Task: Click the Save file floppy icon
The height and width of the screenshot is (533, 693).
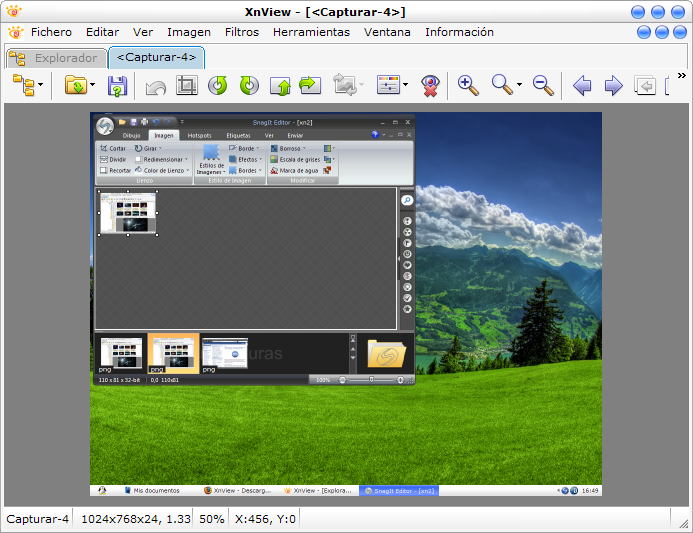Action: [118, 86]
